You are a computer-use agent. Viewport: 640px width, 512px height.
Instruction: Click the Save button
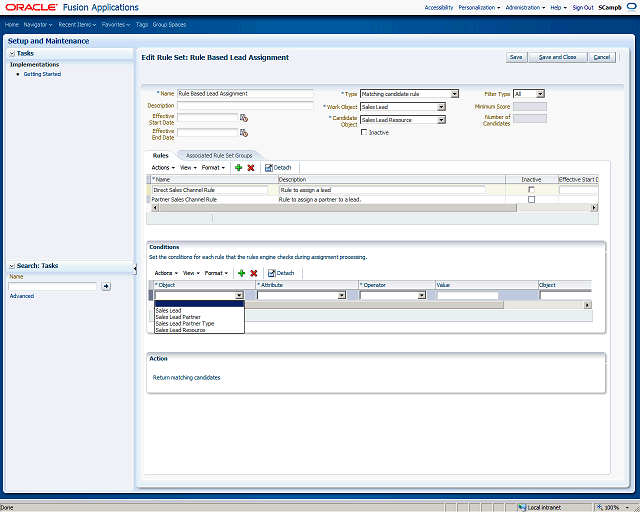coord(516,57)
